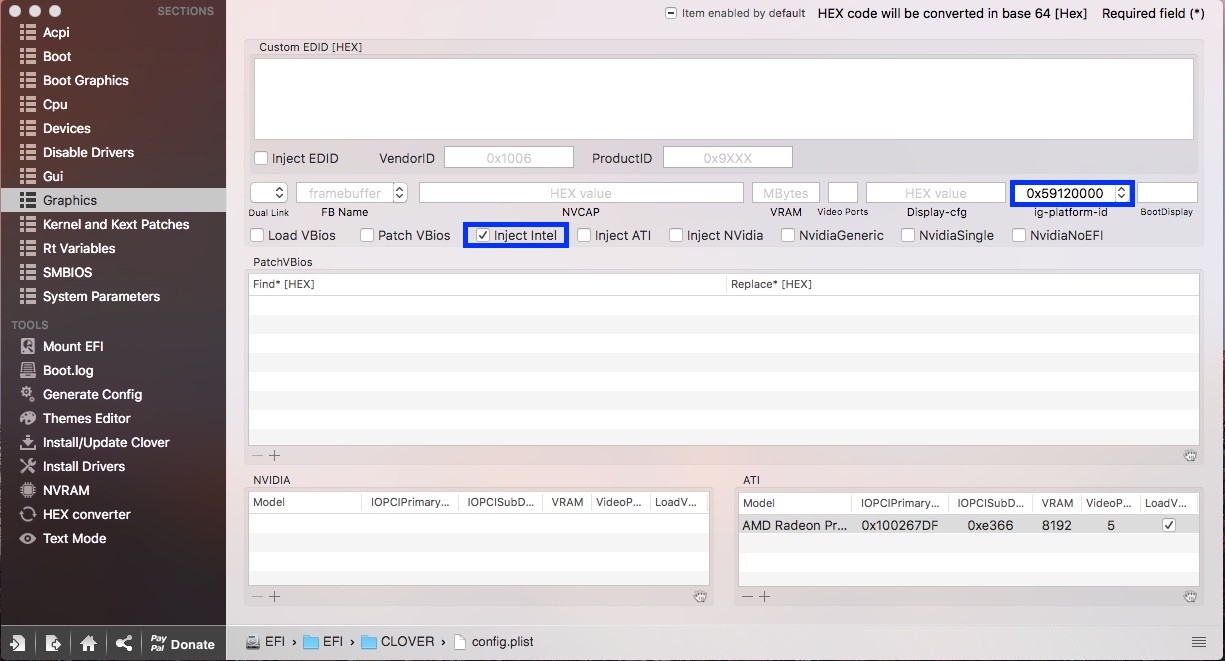Viewport: 1225px width, 661px height.
Task: Uncheck the Inject Intel checkbox
Action: point(483,235)
